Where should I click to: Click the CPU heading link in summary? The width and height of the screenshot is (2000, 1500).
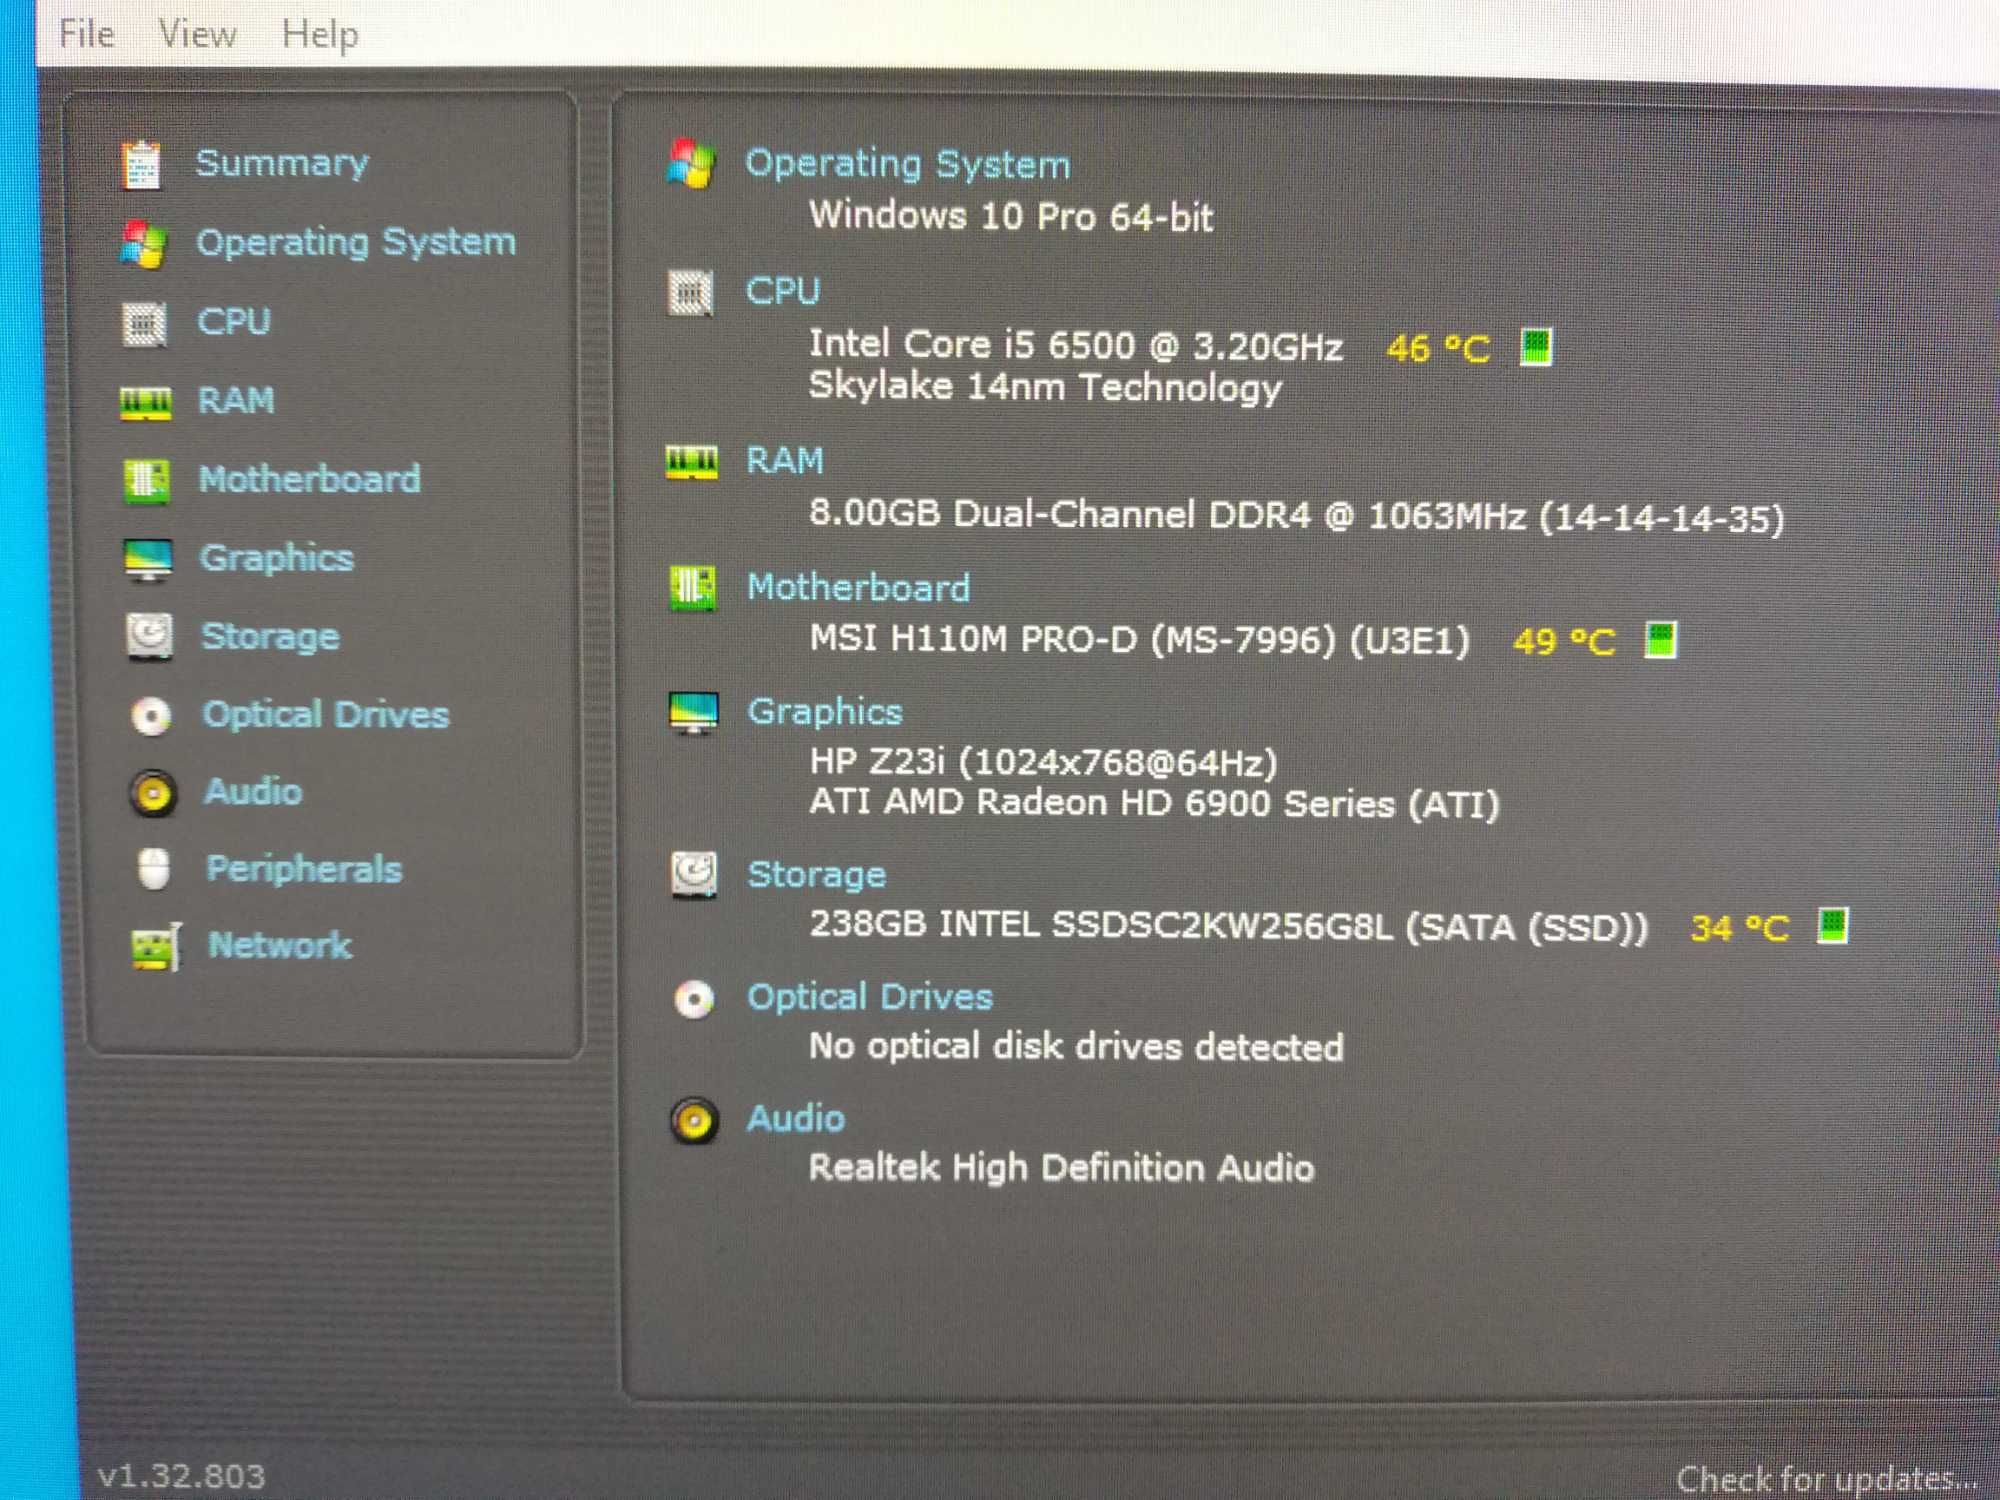click(x=783, y=291)
